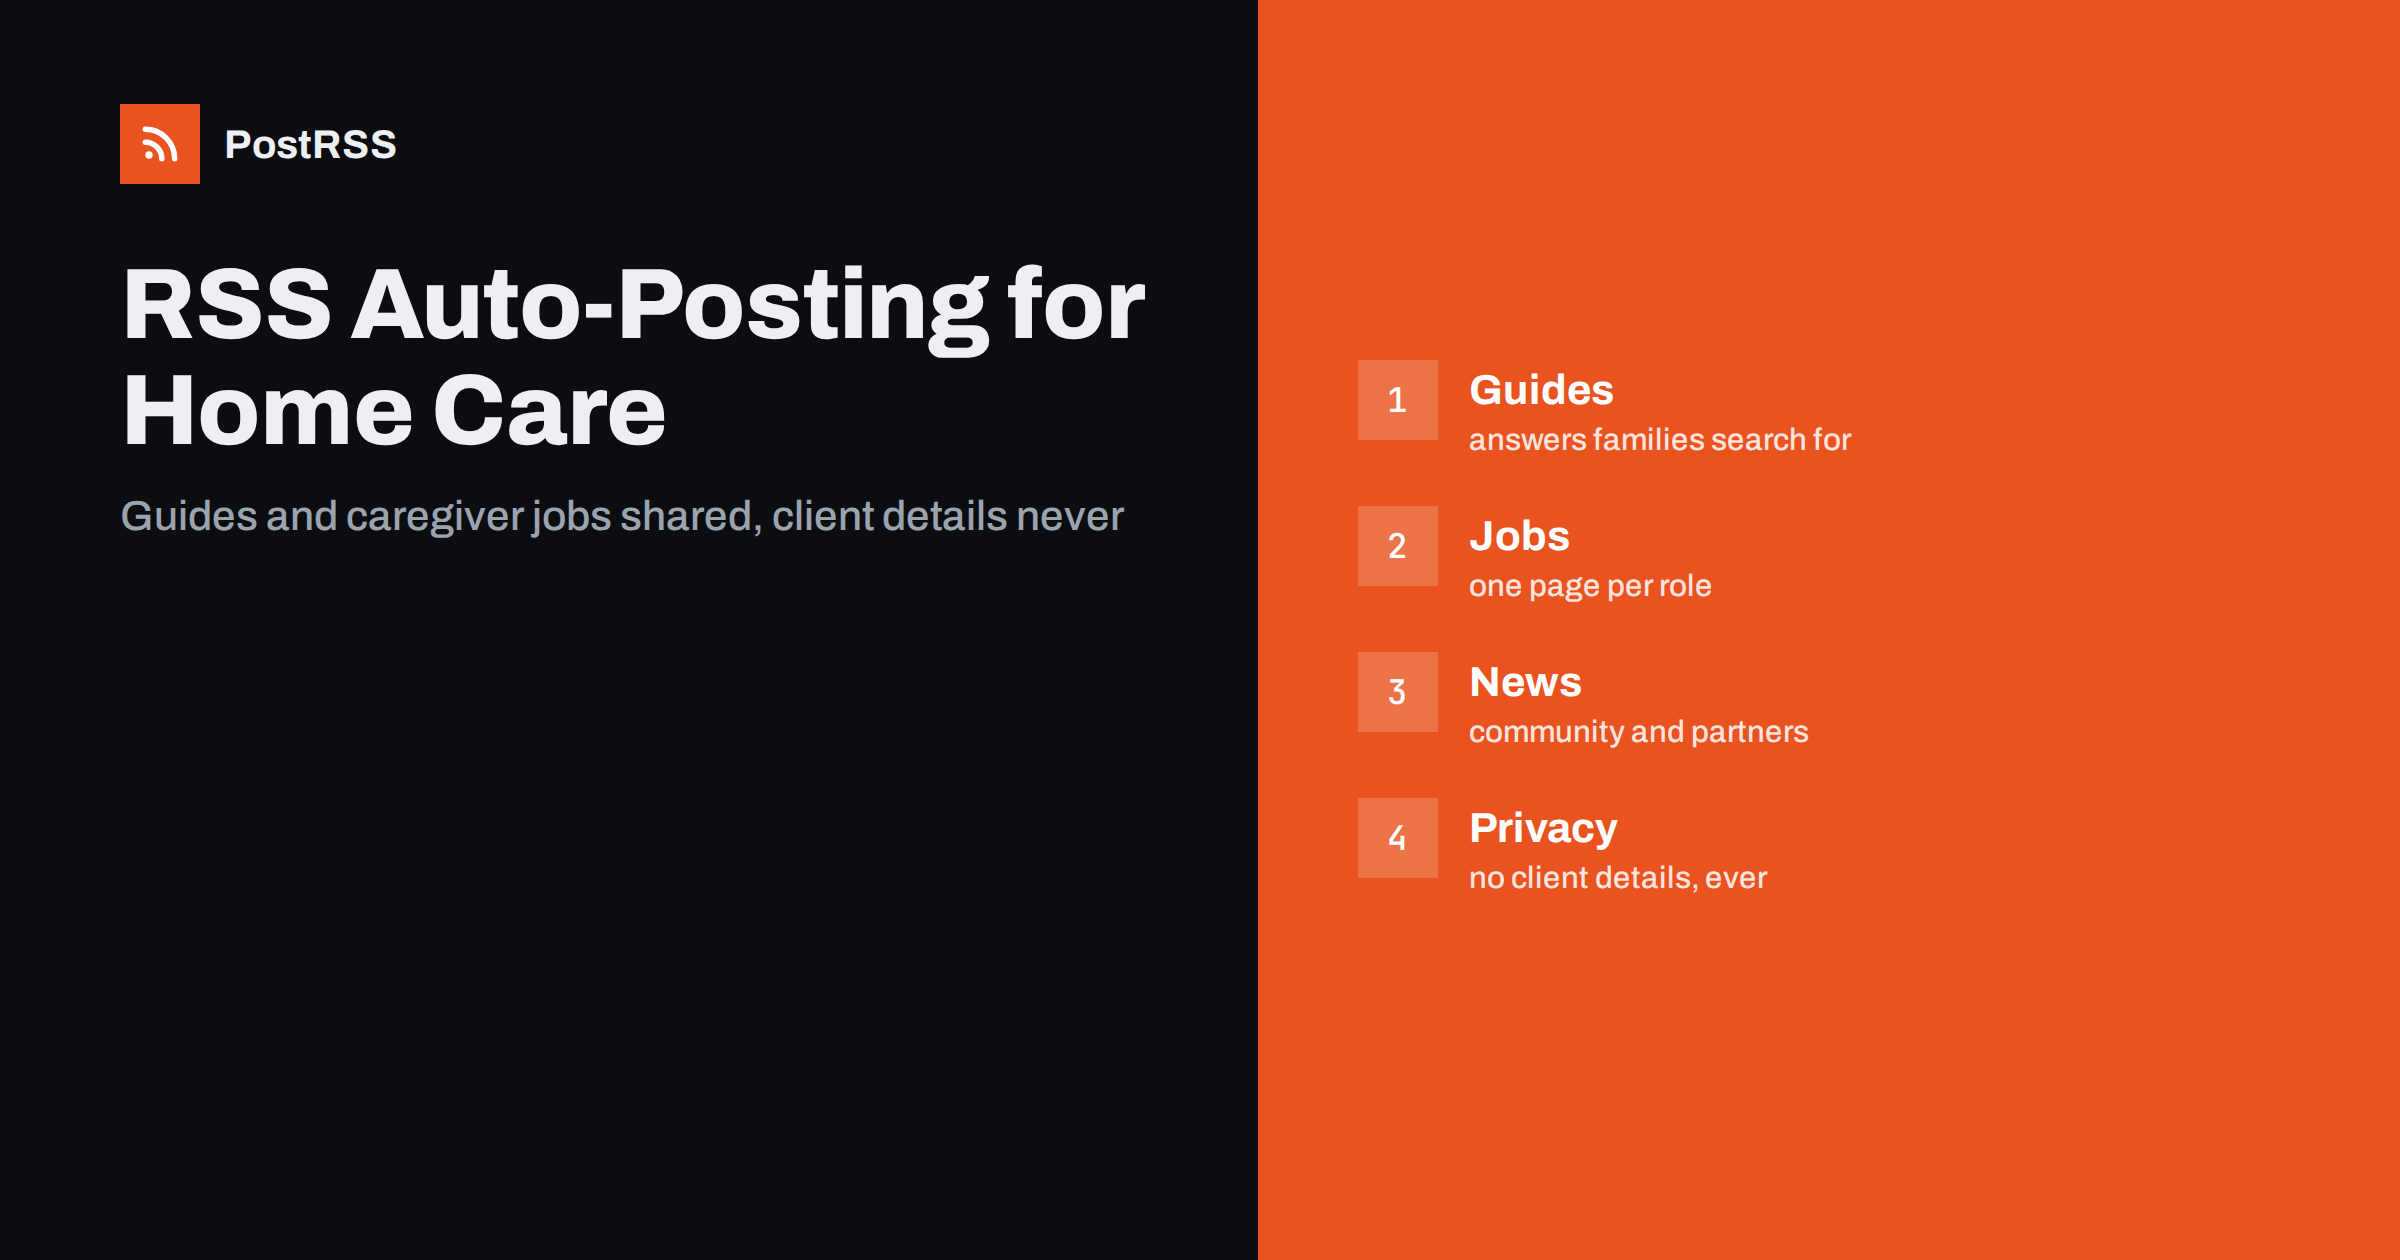Click 'no client details, ever' text
The width and height of the screenshot is (2400, 1260).
point(1618,878)
